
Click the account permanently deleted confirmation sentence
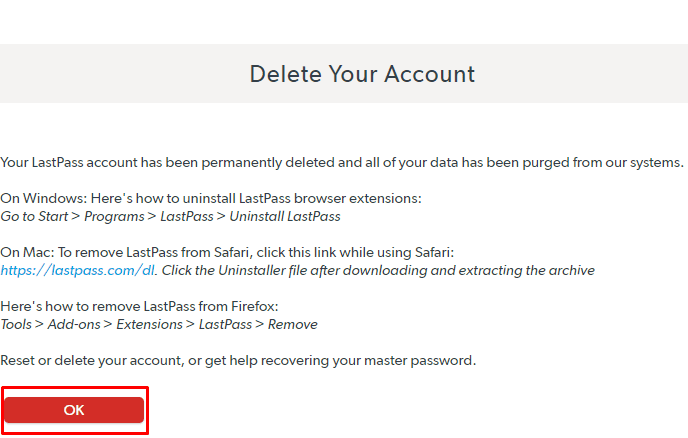pos(342,163)
